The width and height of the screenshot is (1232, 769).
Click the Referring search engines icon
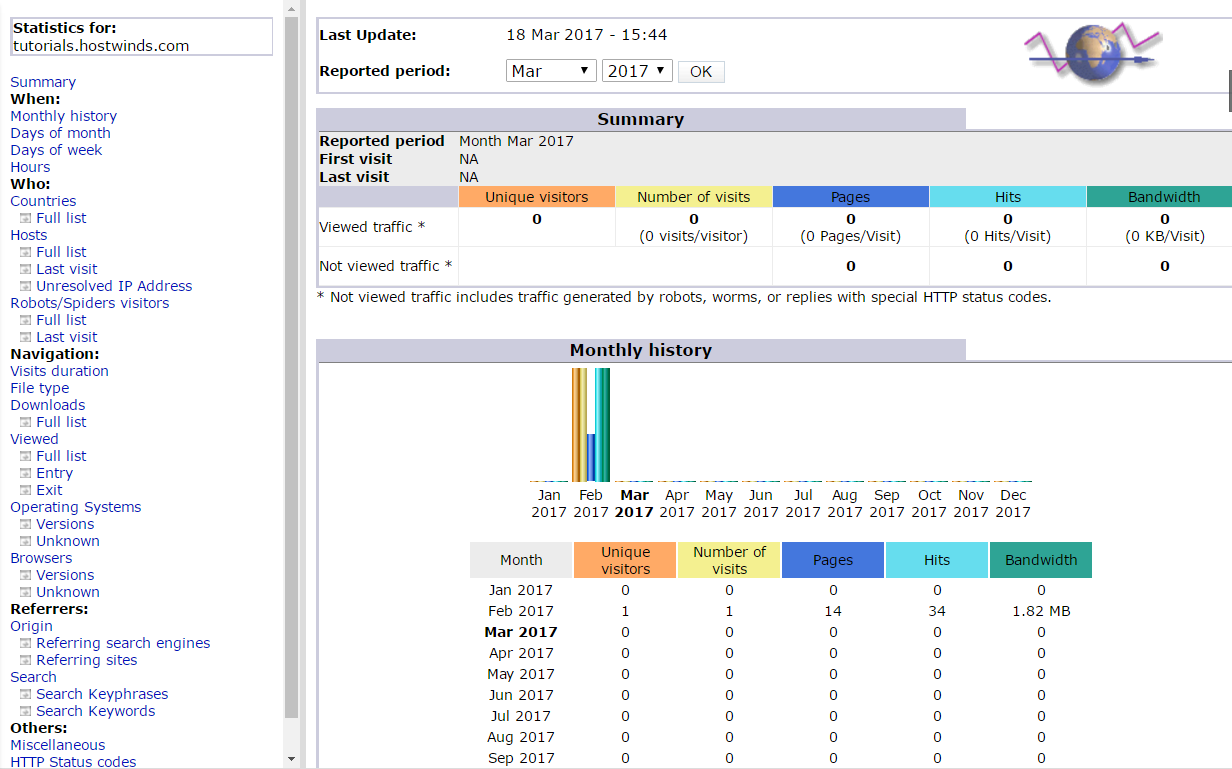tap(27, 643)
